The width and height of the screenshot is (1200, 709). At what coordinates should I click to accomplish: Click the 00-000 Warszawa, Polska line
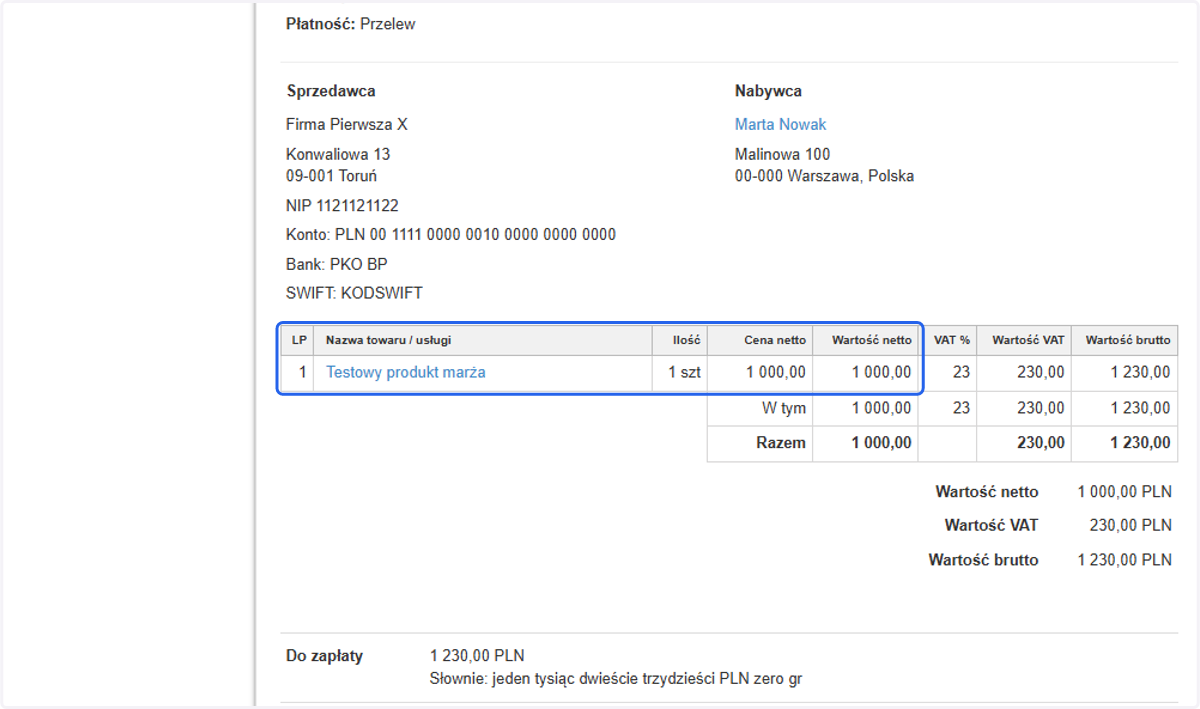click(x=824, y=176)
